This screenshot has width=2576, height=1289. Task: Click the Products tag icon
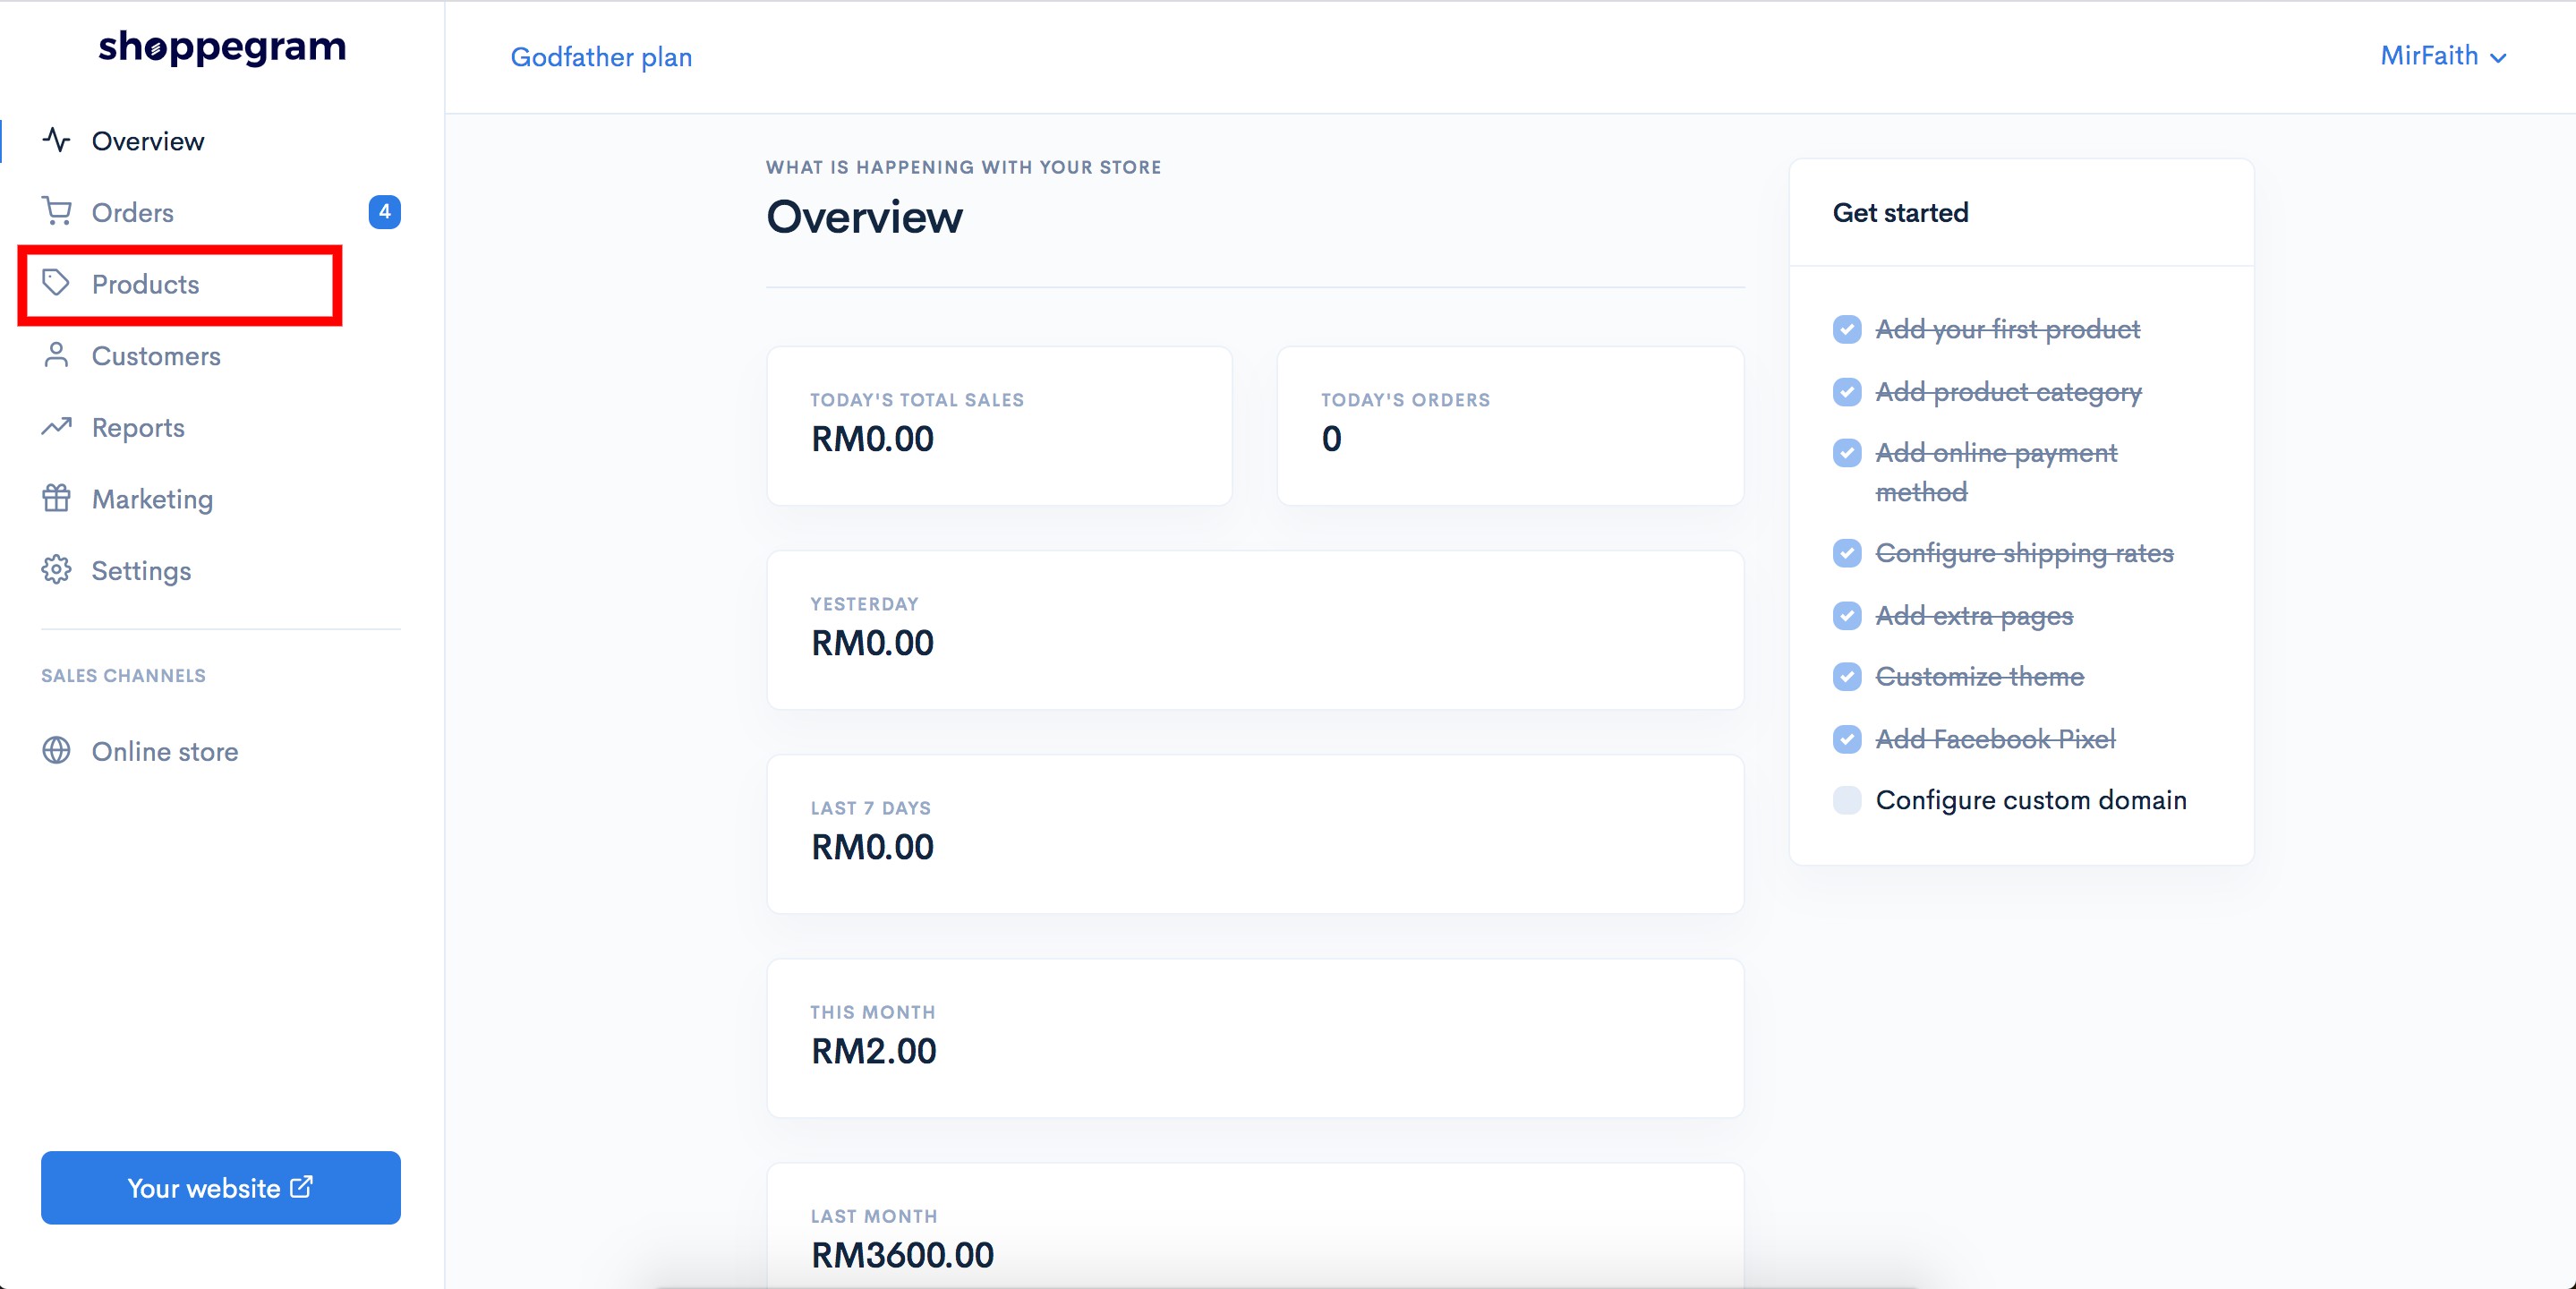click(56, 283)
